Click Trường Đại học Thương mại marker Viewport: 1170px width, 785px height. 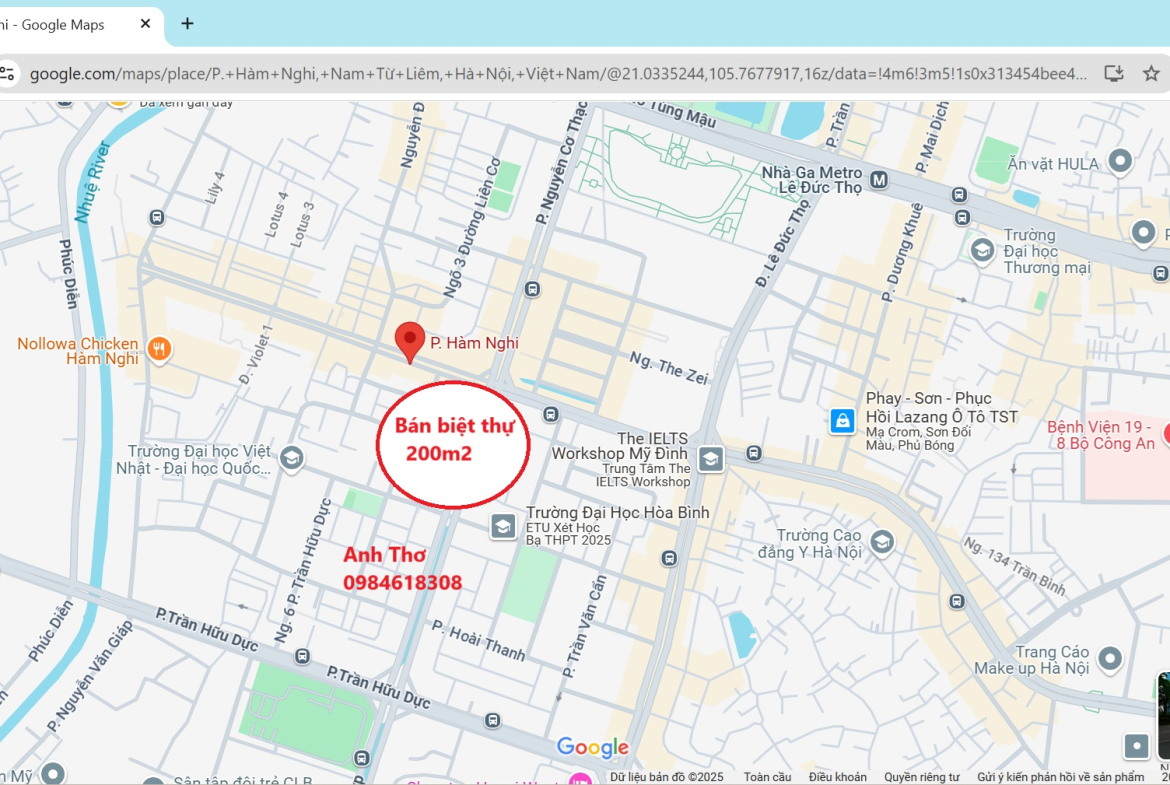click(x=982, y=248)
